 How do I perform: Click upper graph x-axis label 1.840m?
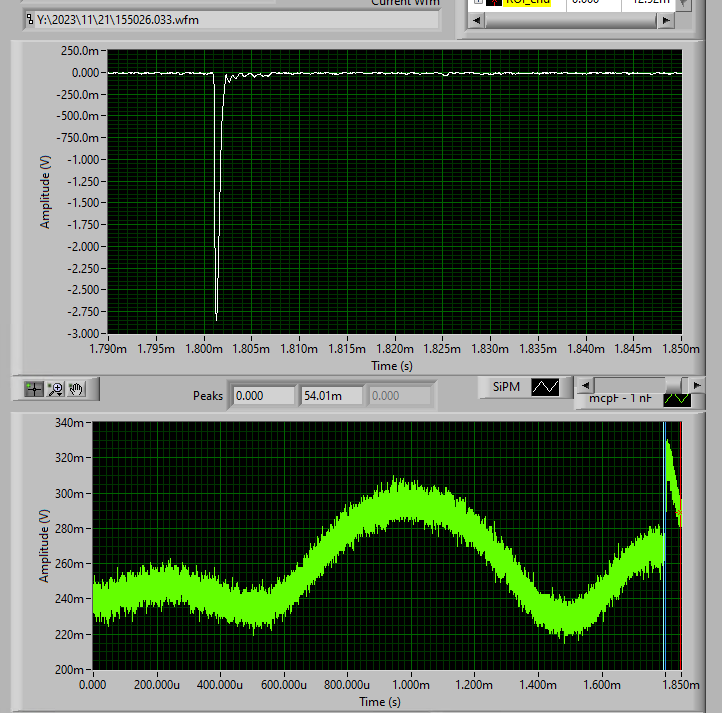point(586,349)
